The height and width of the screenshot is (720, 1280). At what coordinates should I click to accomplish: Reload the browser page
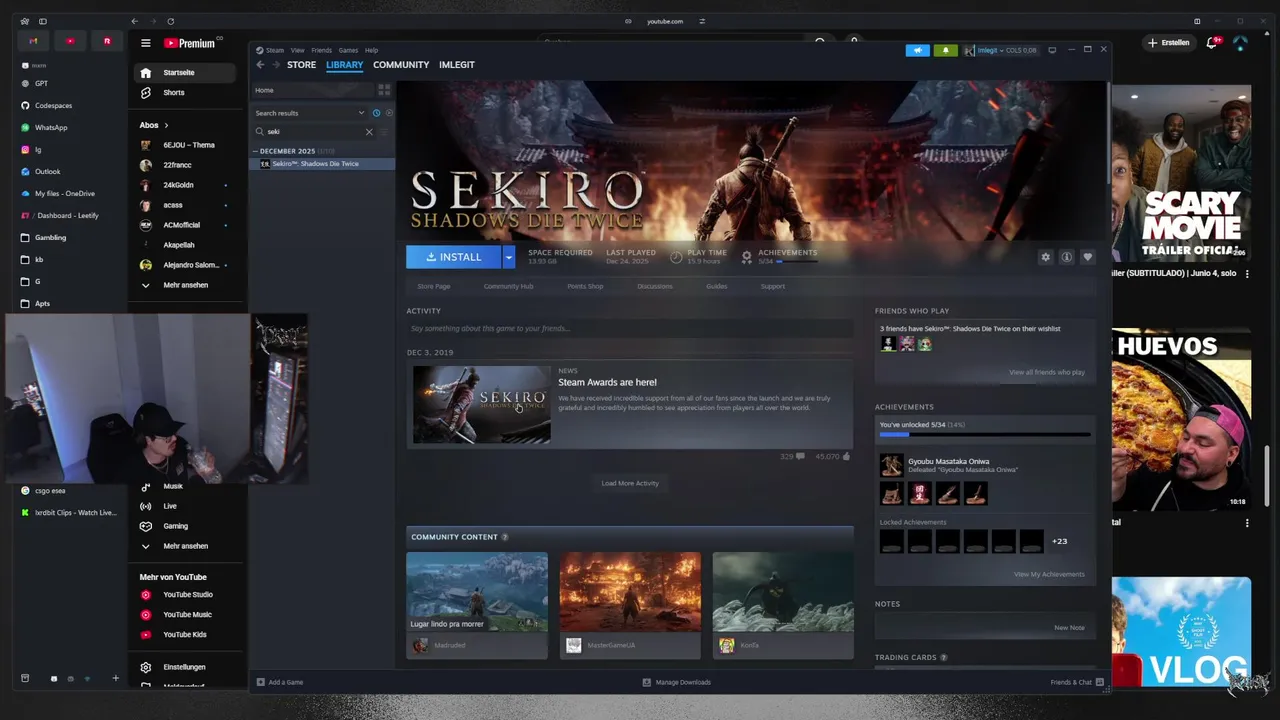(x=170, y=21)
